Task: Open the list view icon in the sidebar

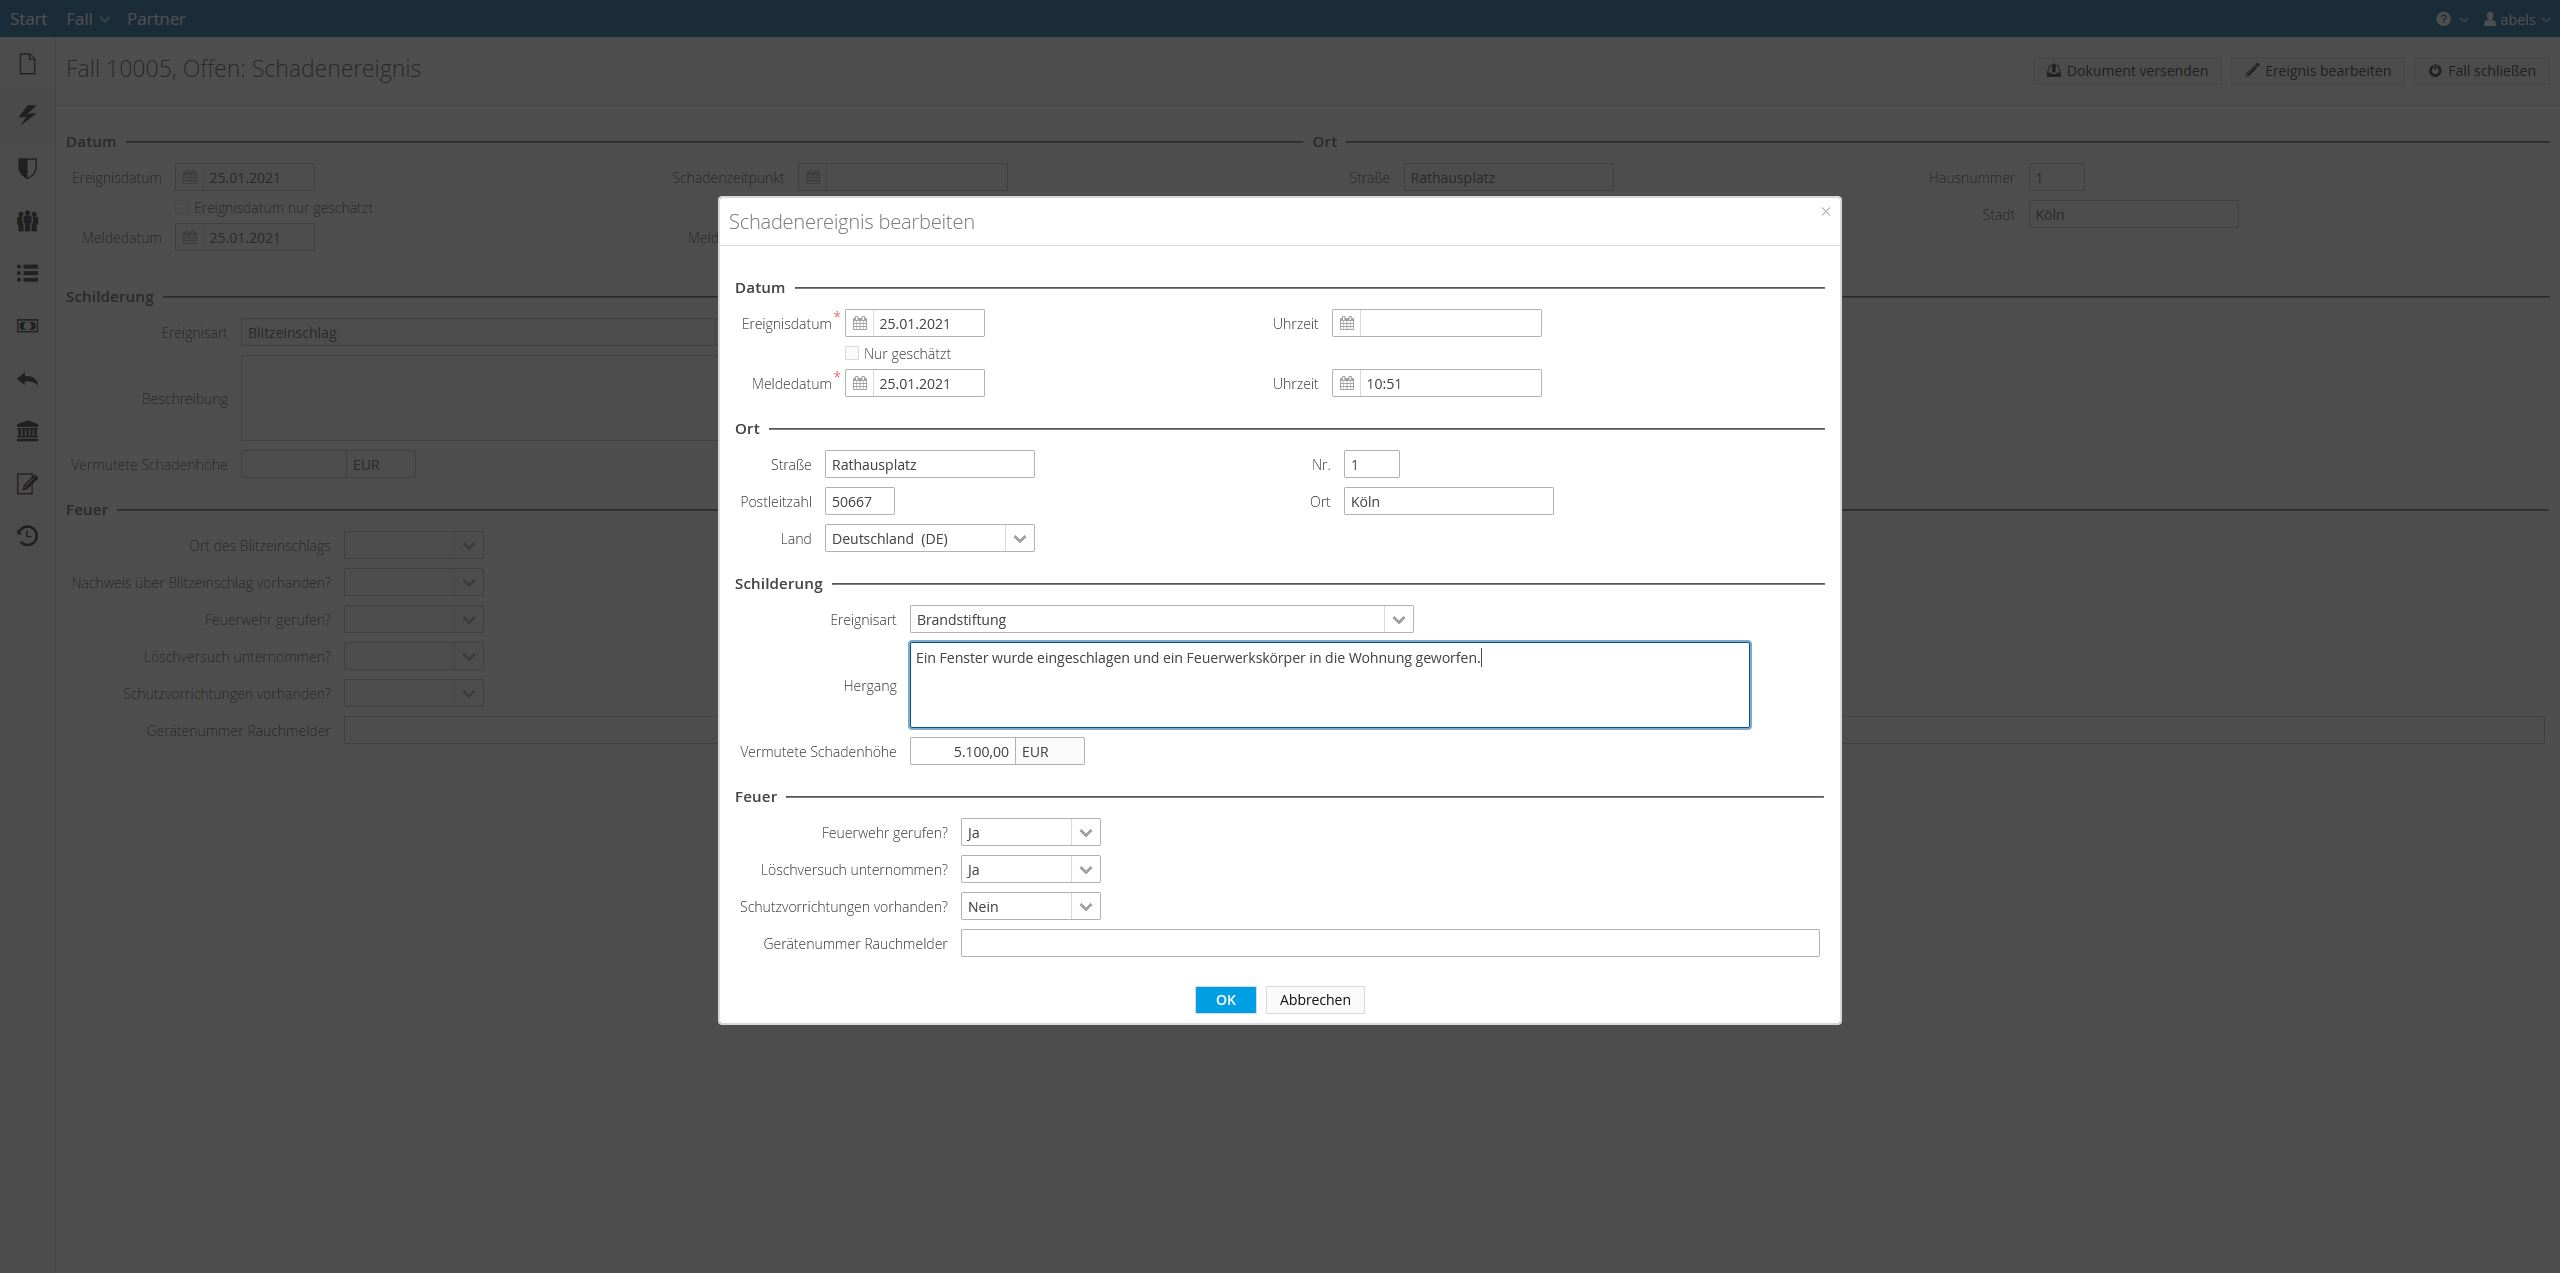Action: 27,273
